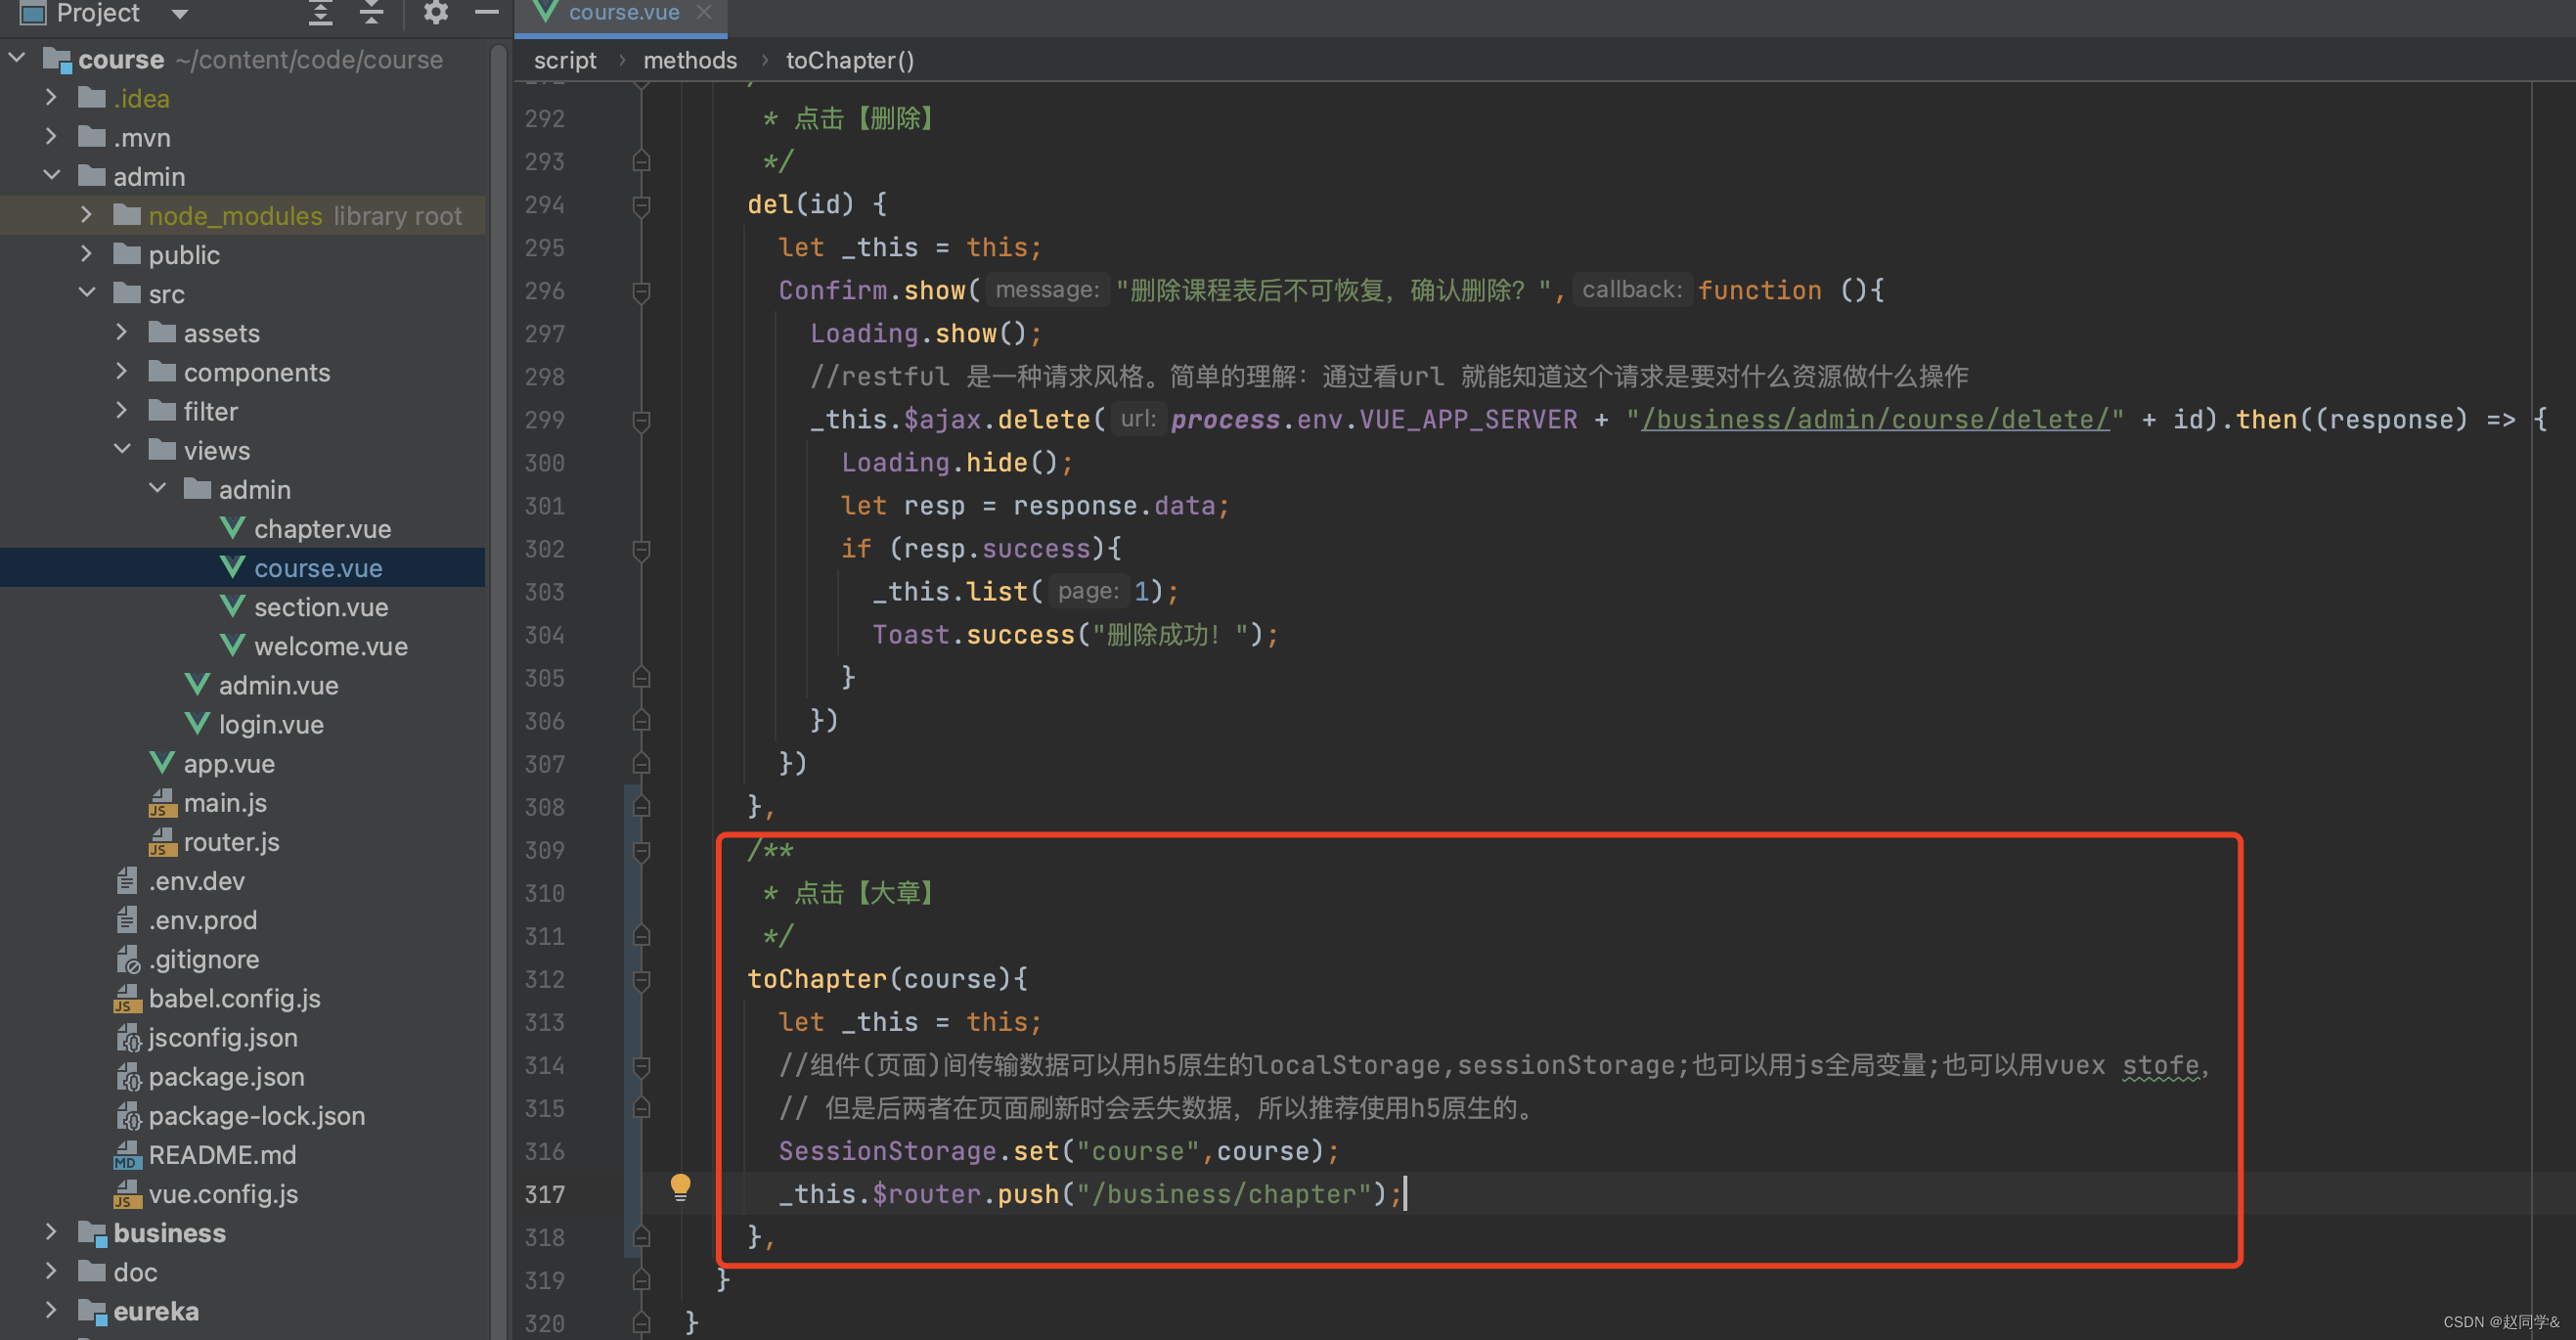Click toChapter() in breadcrumb bar
Image resolution: width=2576 pixels, height=1340 pixels.
click(x=849, y=60)
